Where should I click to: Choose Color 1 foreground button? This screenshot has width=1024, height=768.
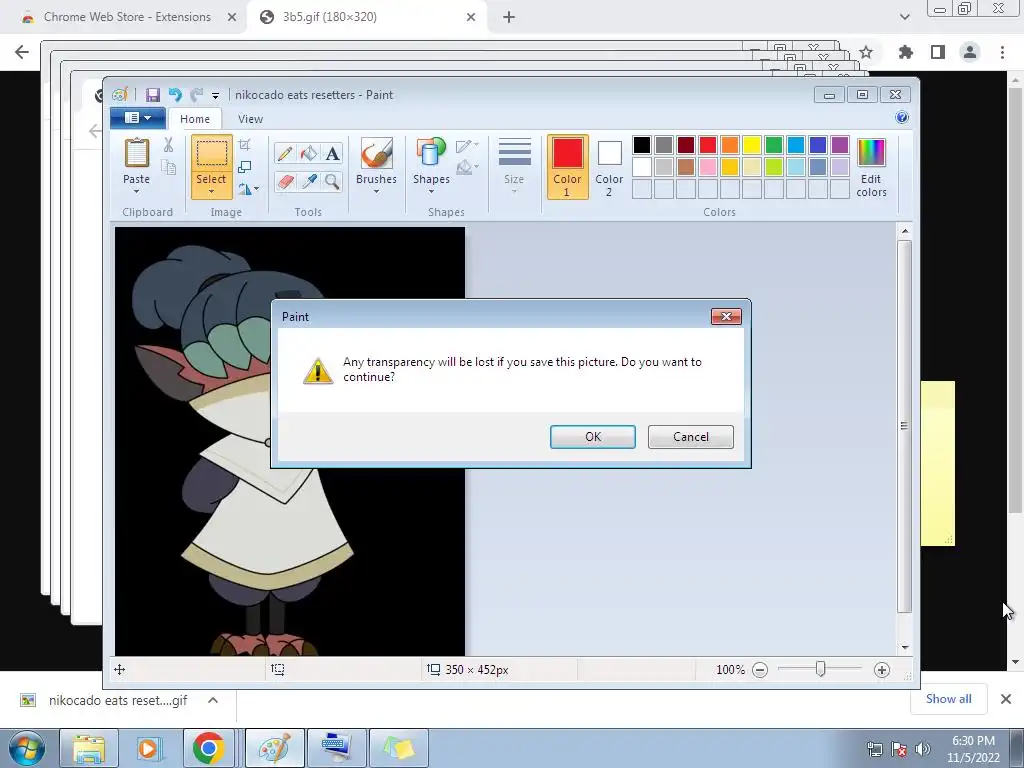pos(568,167)
